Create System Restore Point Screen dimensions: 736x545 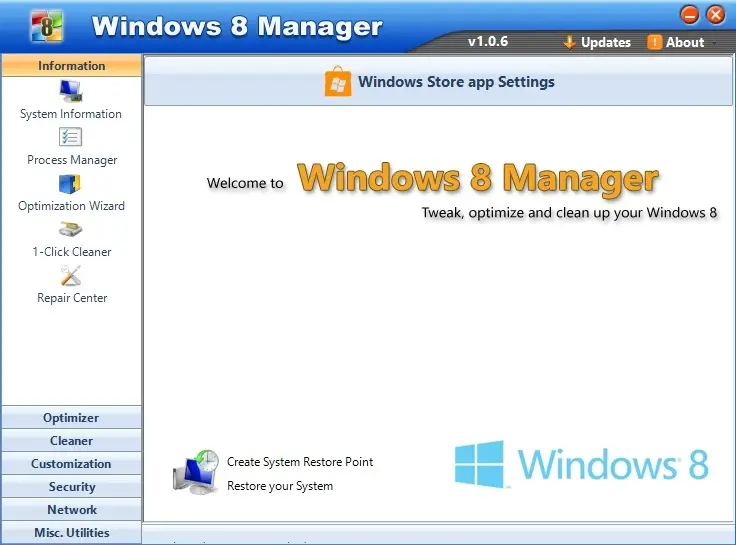300,462
